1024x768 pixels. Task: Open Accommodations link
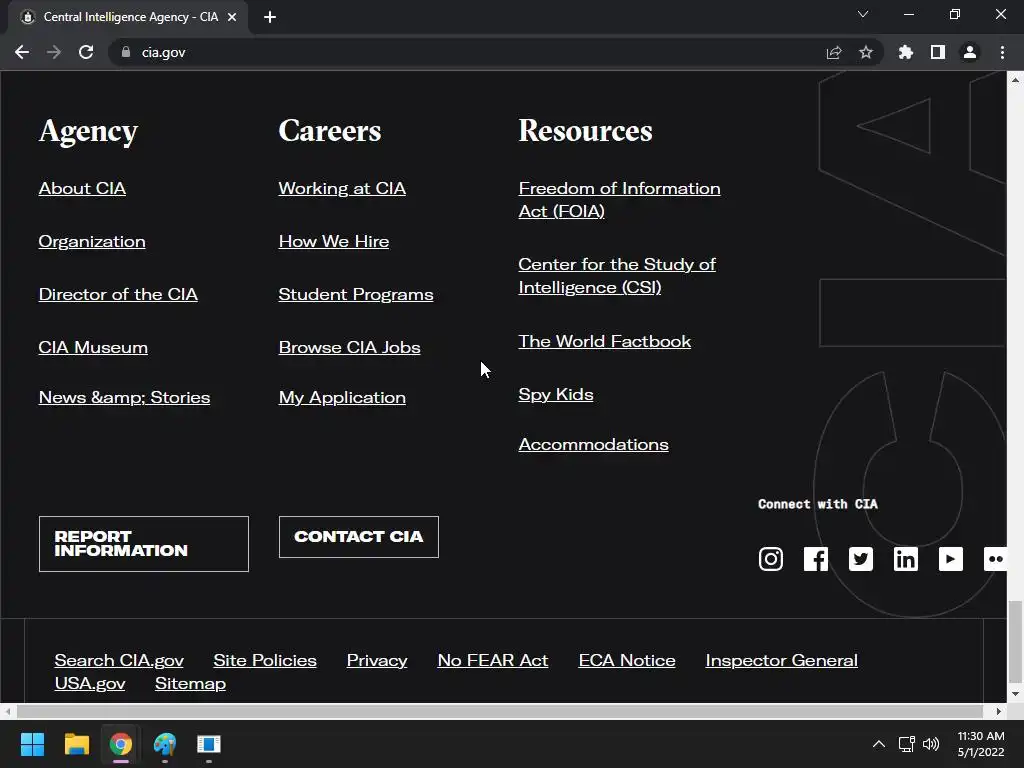(x=594, y=445)
